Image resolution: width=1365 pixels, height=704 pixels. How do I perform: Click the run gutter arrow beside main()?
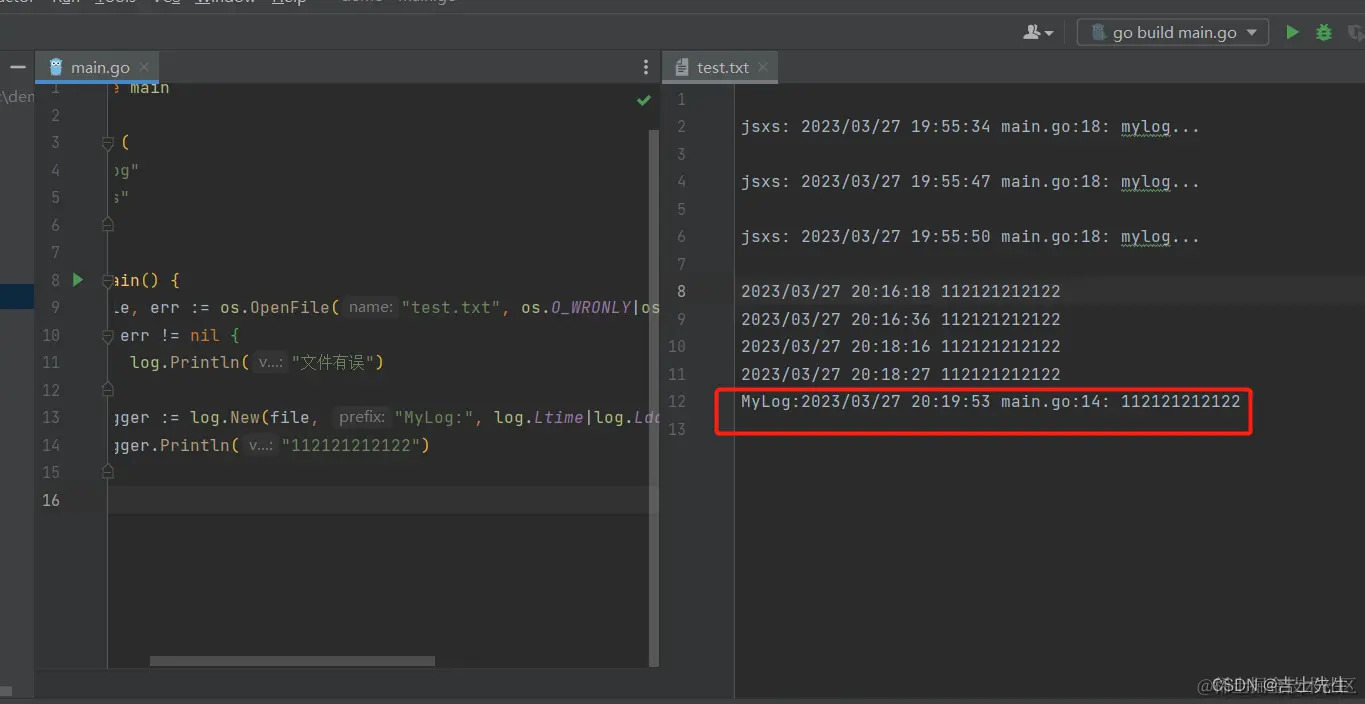tap(78, 280)
